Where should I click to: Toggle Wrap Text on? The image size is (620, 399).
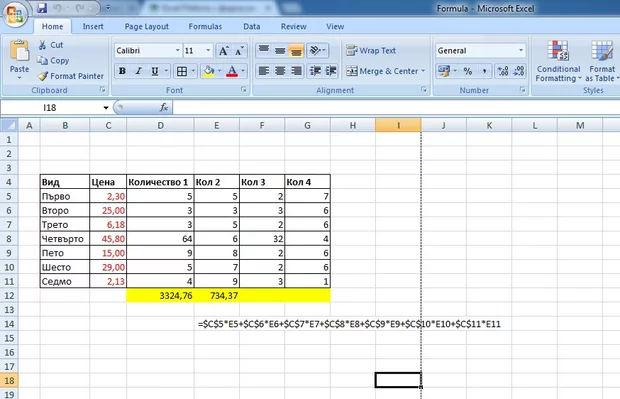click(371, 51)
